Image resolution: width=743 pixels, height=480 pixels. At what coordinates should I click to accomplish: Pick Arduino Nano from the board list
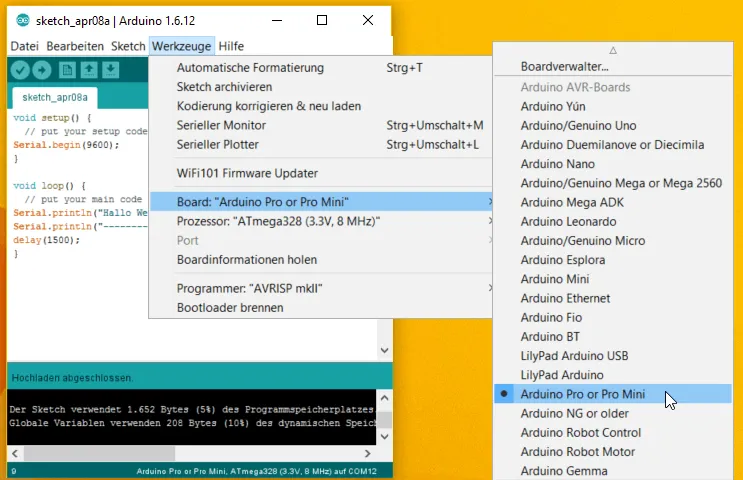pos(557,164)
